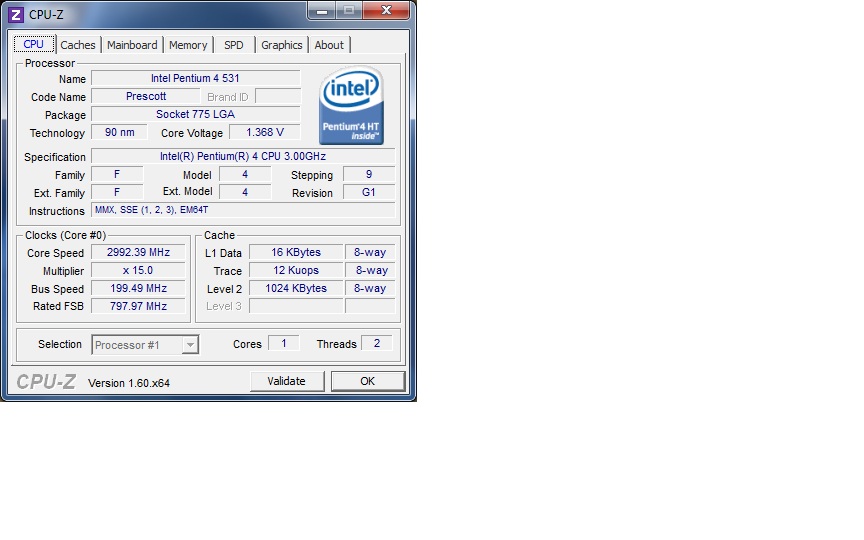Click the Package value Socket 775 LGA
The height and width of the screenshot is (540, 864).
tap(196, 114)
